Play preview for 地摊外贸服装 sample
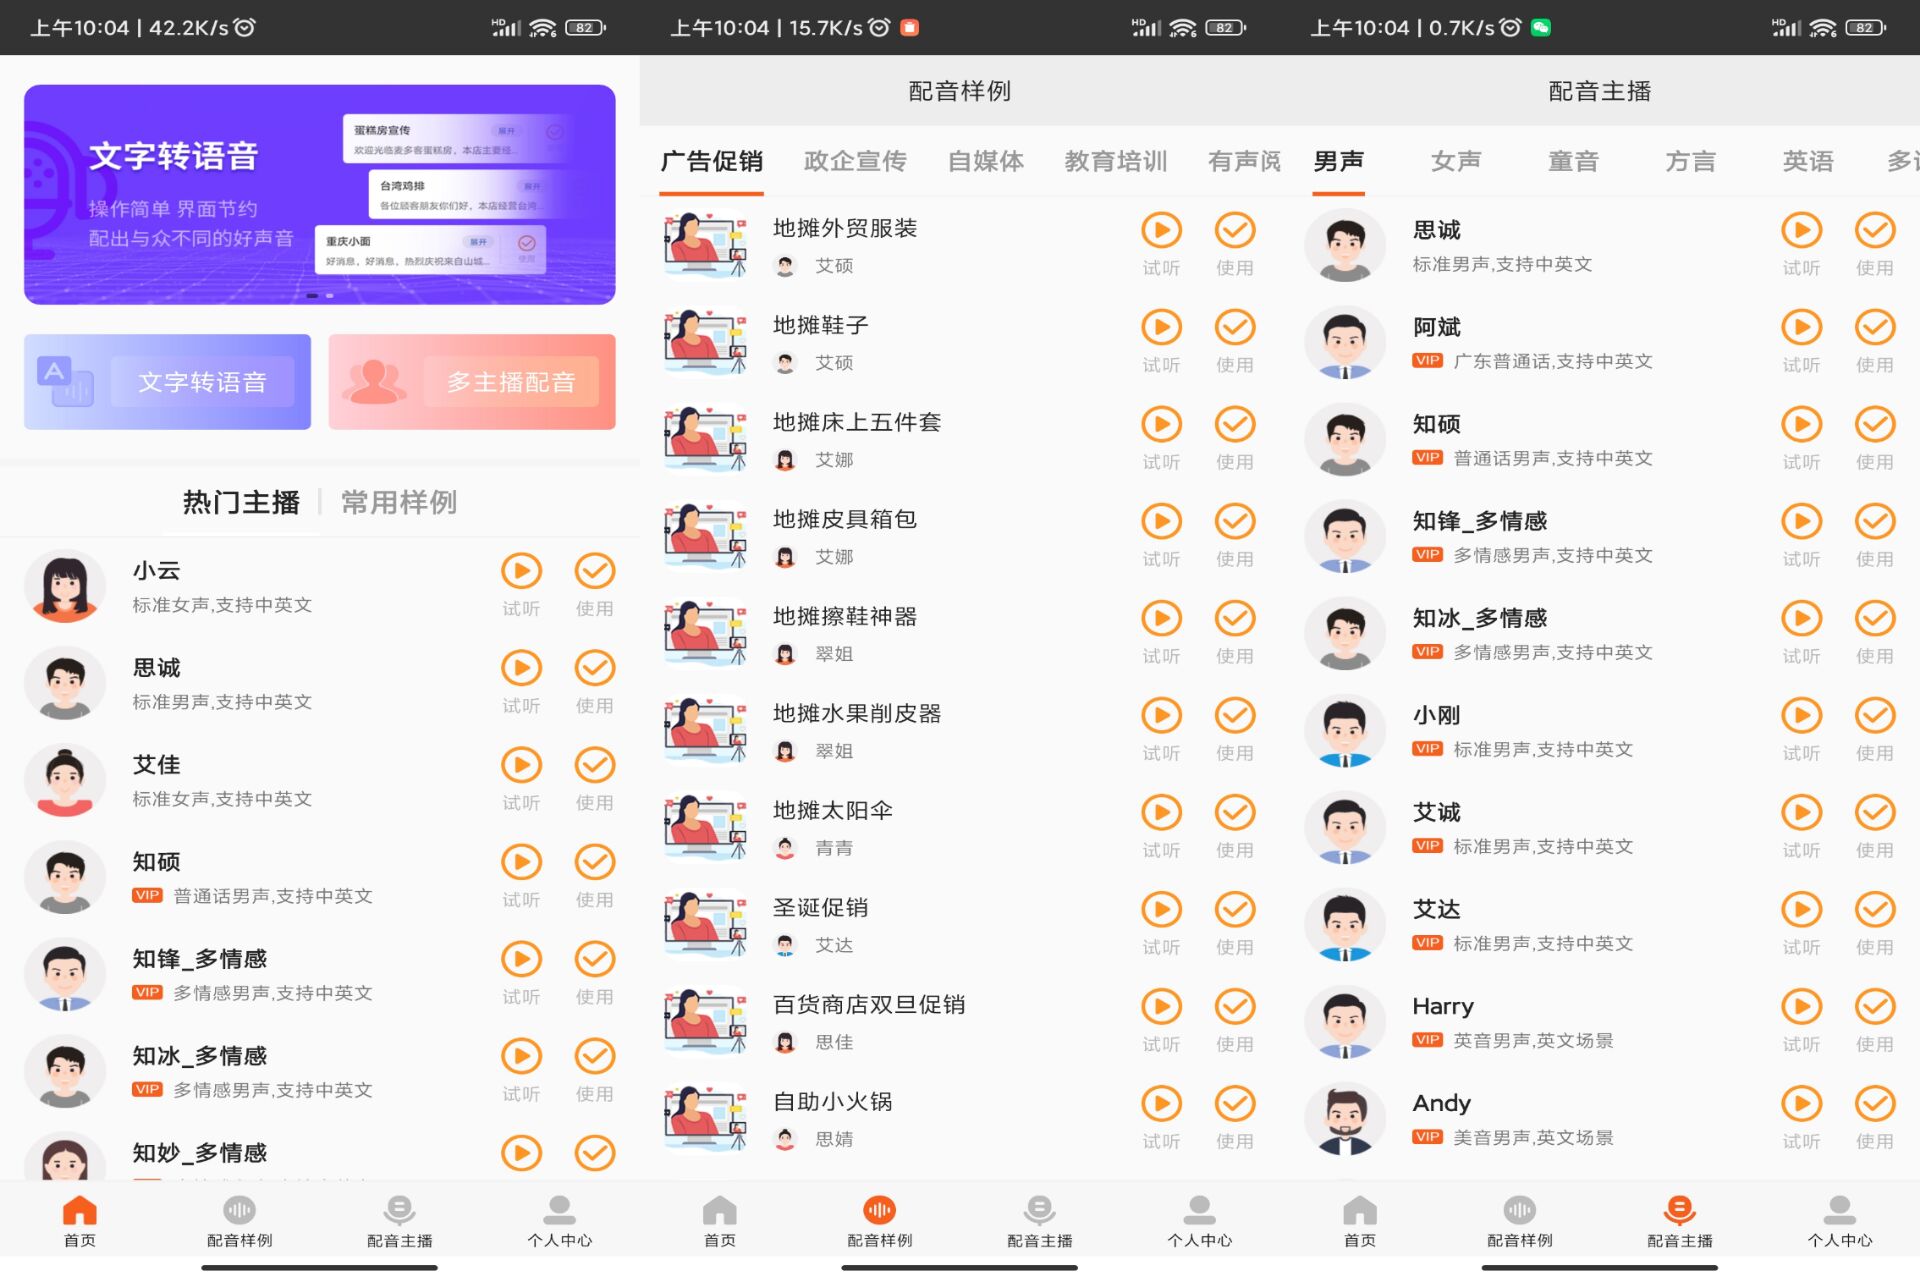 (1161, 231)
